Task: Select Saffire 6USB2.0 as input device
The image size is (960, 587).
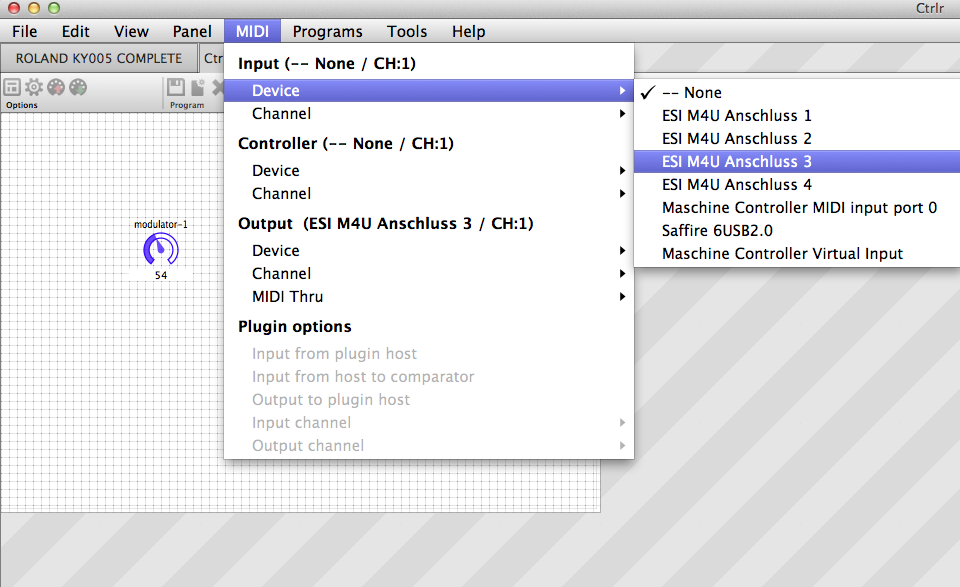Action: [x=717, y=231]
